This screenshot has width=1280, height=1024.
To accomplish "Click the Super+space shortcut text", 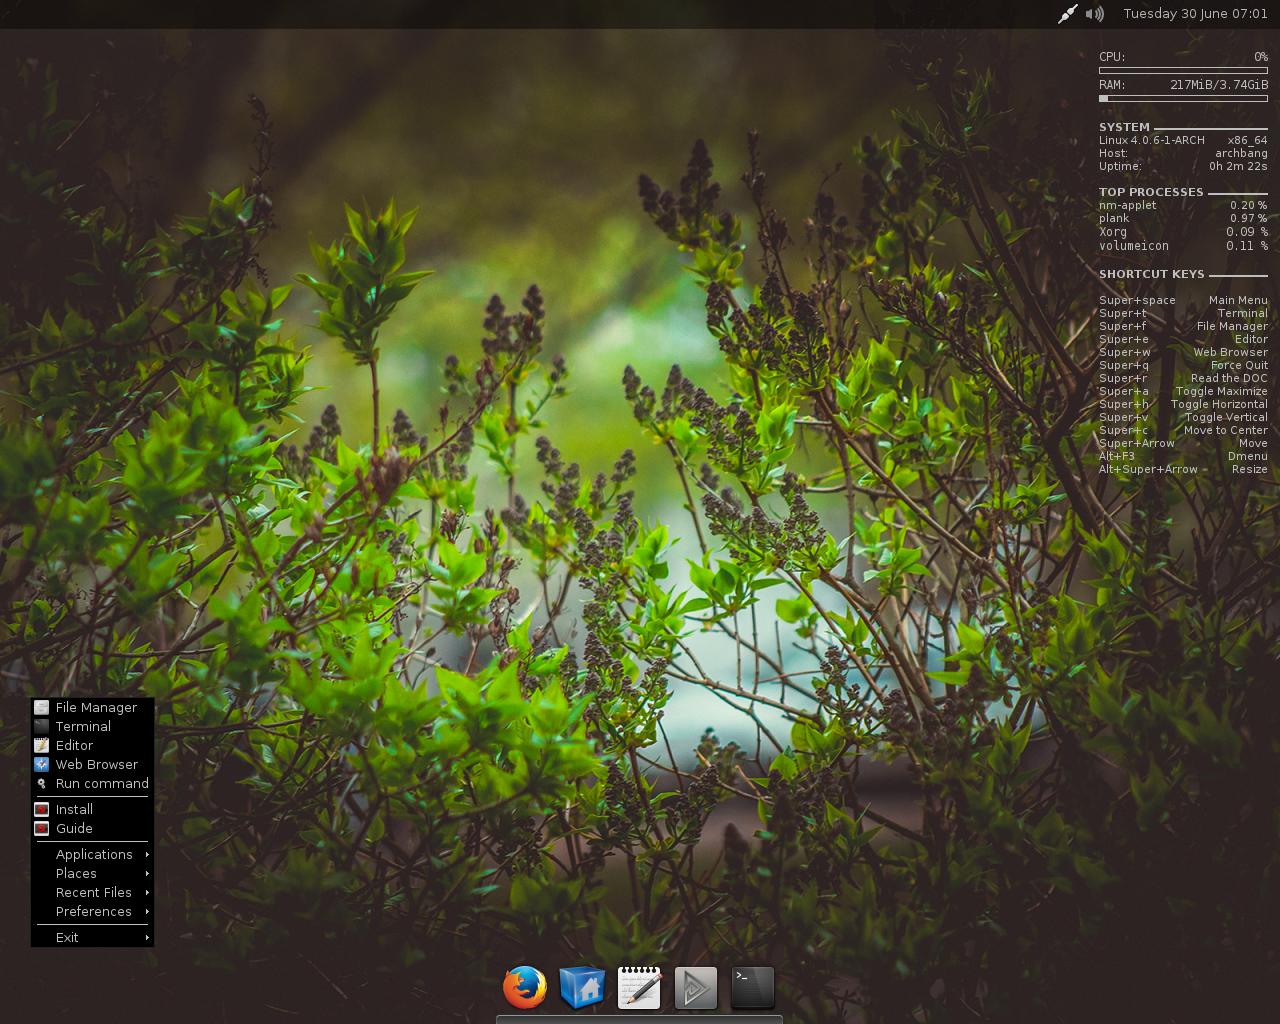I will pos(1137,300).
